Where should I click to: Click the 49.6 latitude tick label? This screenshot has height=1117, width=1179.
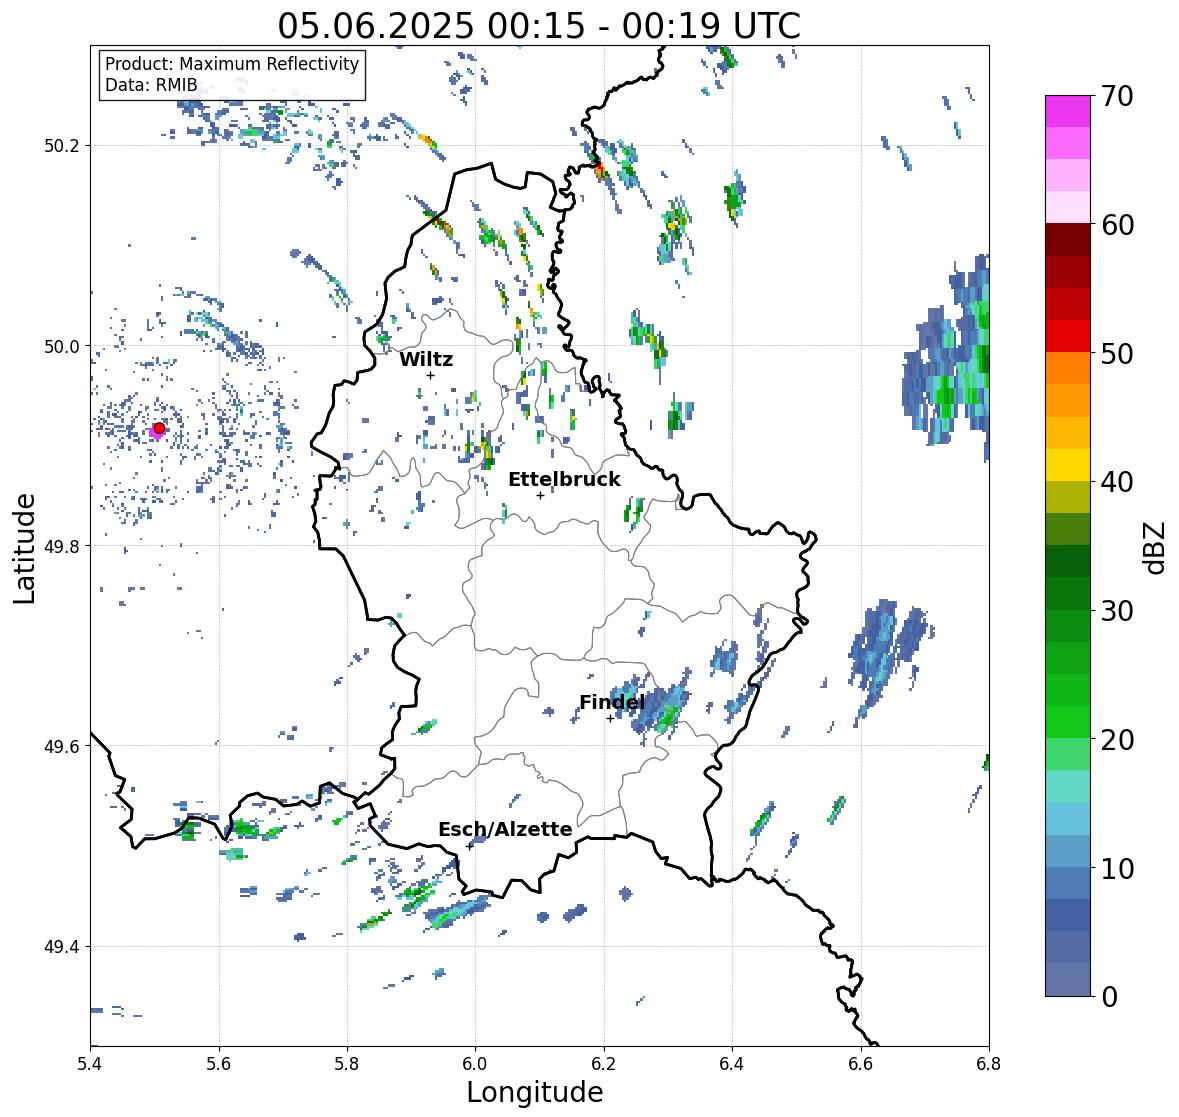click(61, 746)
